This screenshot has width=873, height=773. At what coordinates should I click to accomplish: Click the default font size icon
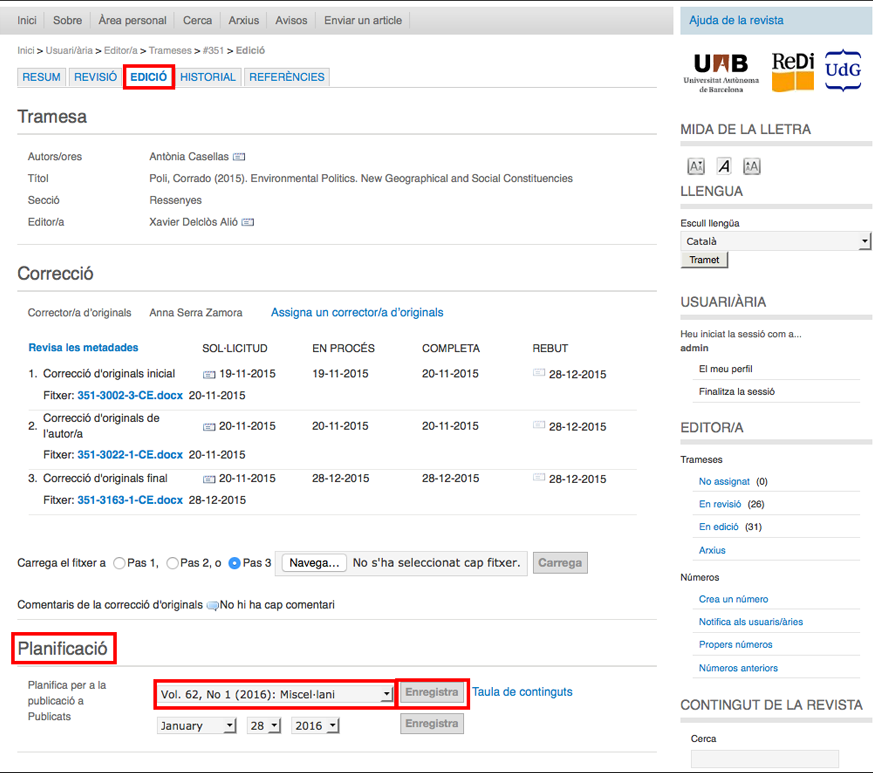click(724, 166)
